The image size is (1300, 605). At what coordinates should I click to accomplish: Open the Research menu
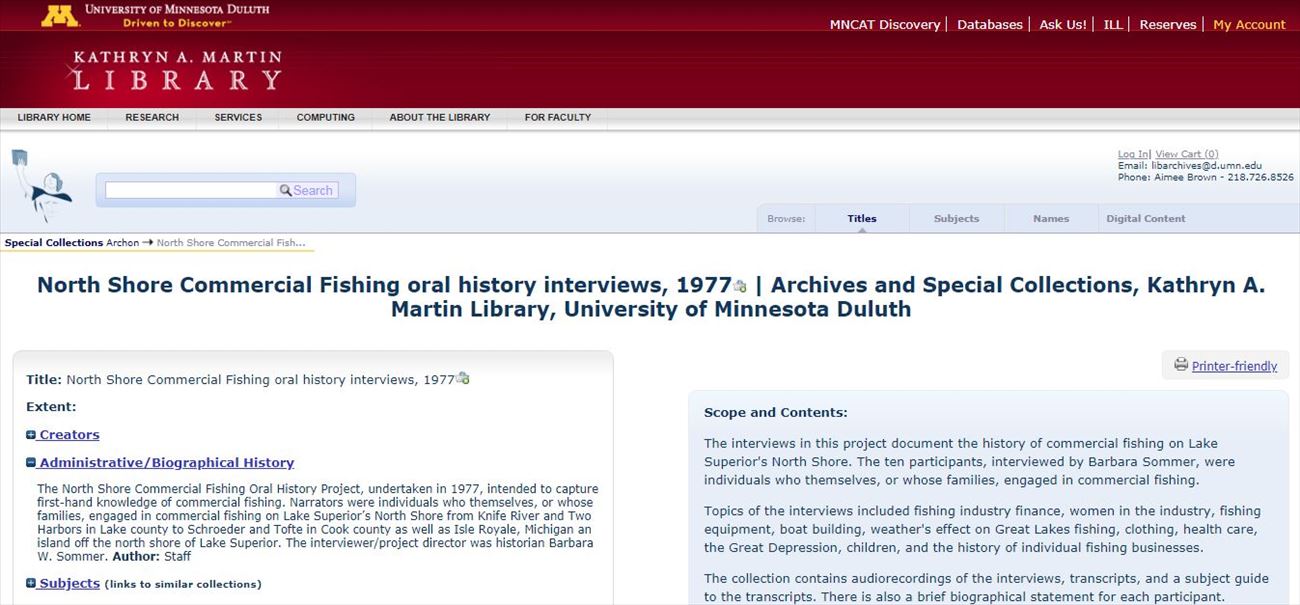[152, 117]
